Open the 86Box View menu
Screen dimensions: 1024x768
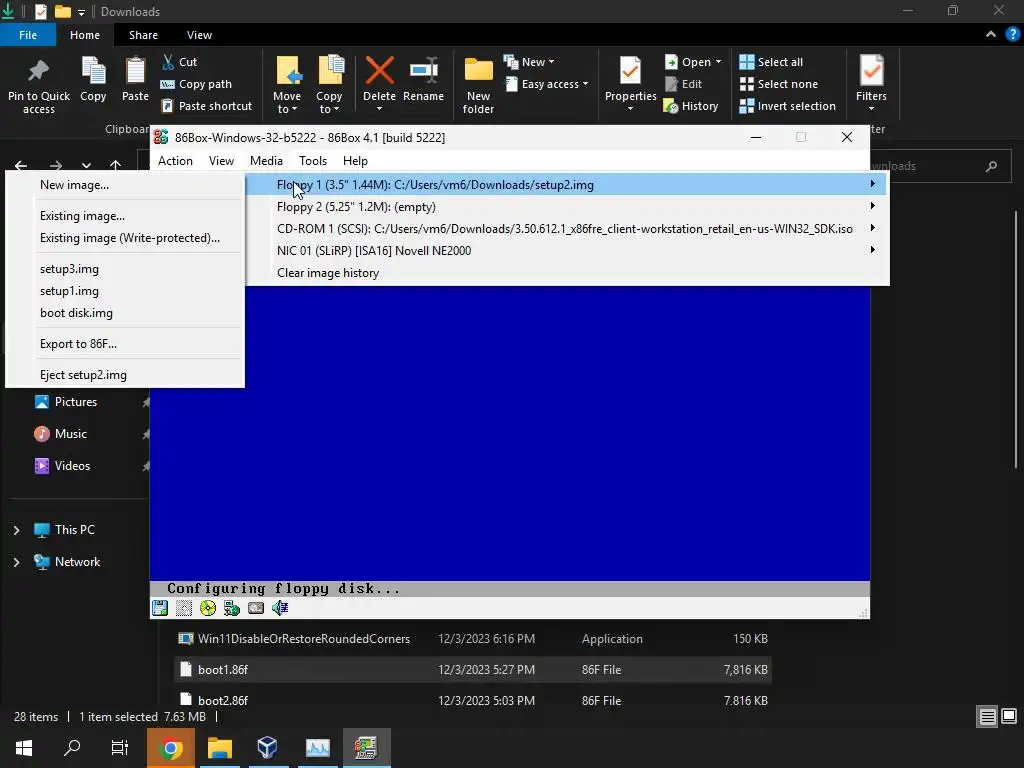(221, 161)
